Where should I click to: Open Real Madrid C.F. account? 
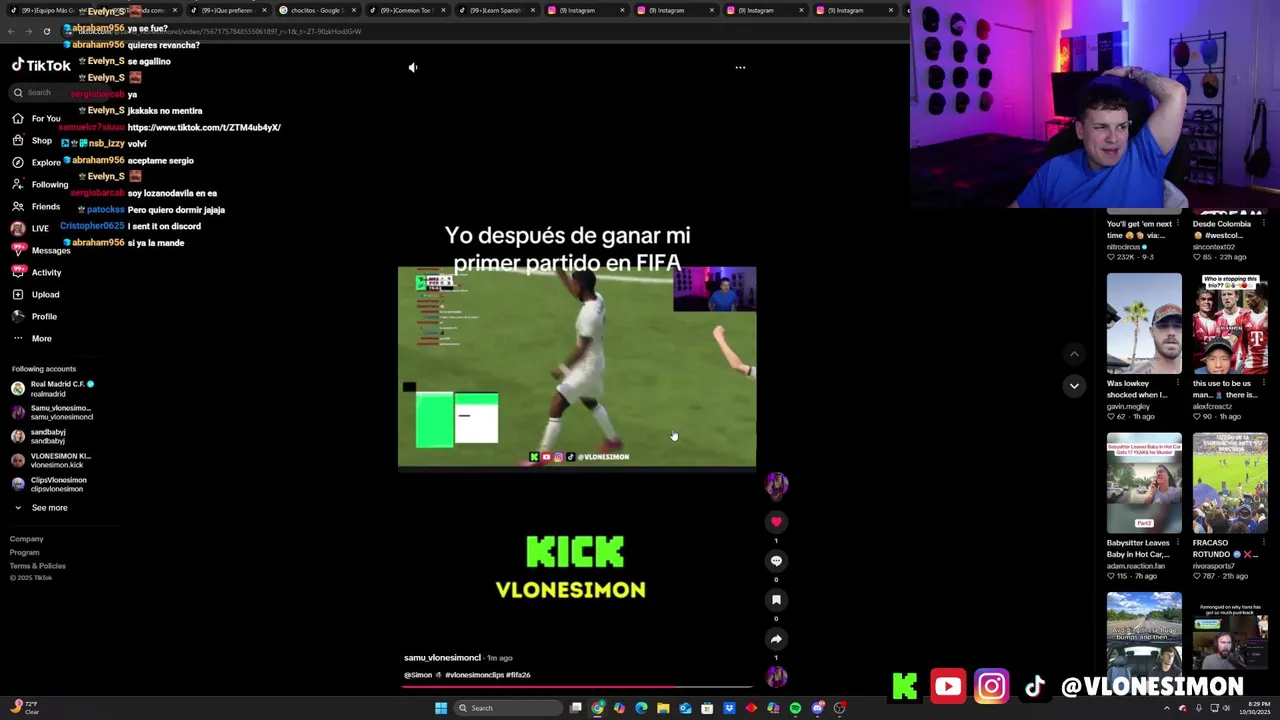coord(53,389)
